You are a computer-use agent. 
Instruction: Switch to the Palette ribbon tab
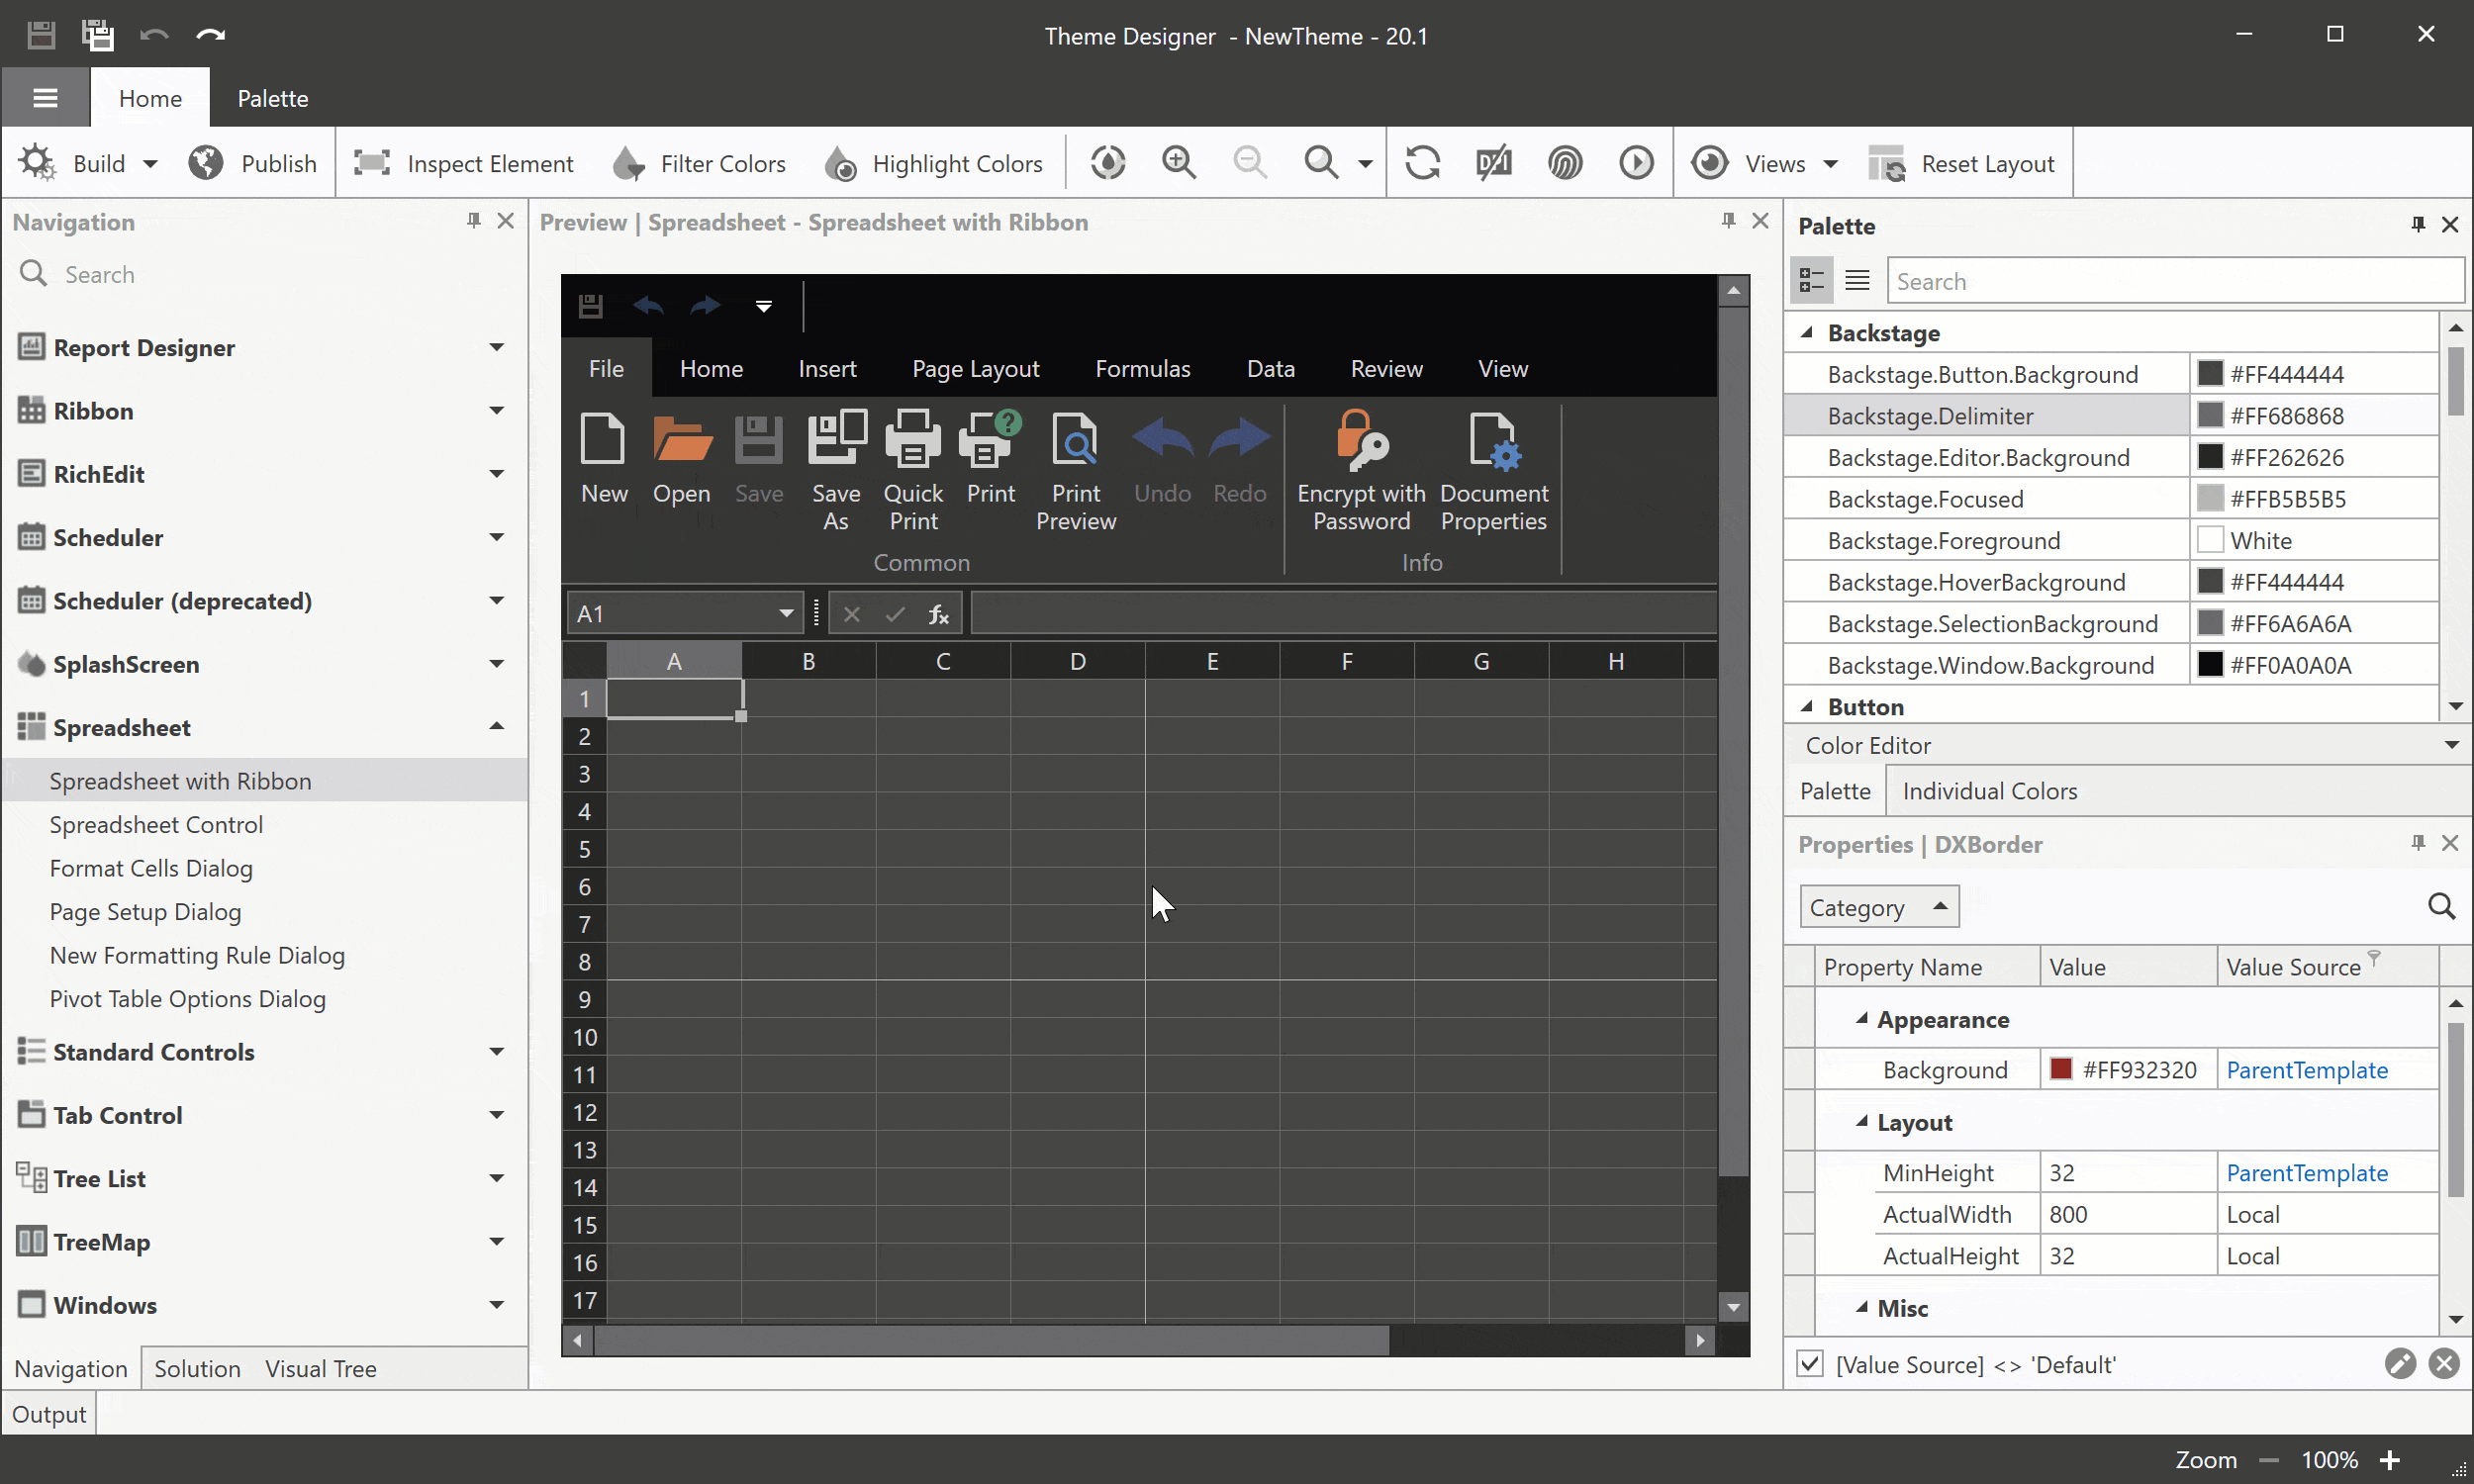[x=272, y=98]
